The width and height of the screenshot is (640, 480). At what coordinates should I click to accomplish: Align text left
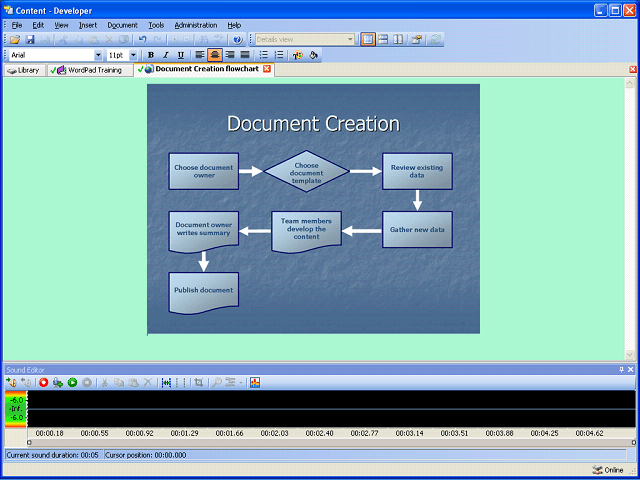point(199,55)
